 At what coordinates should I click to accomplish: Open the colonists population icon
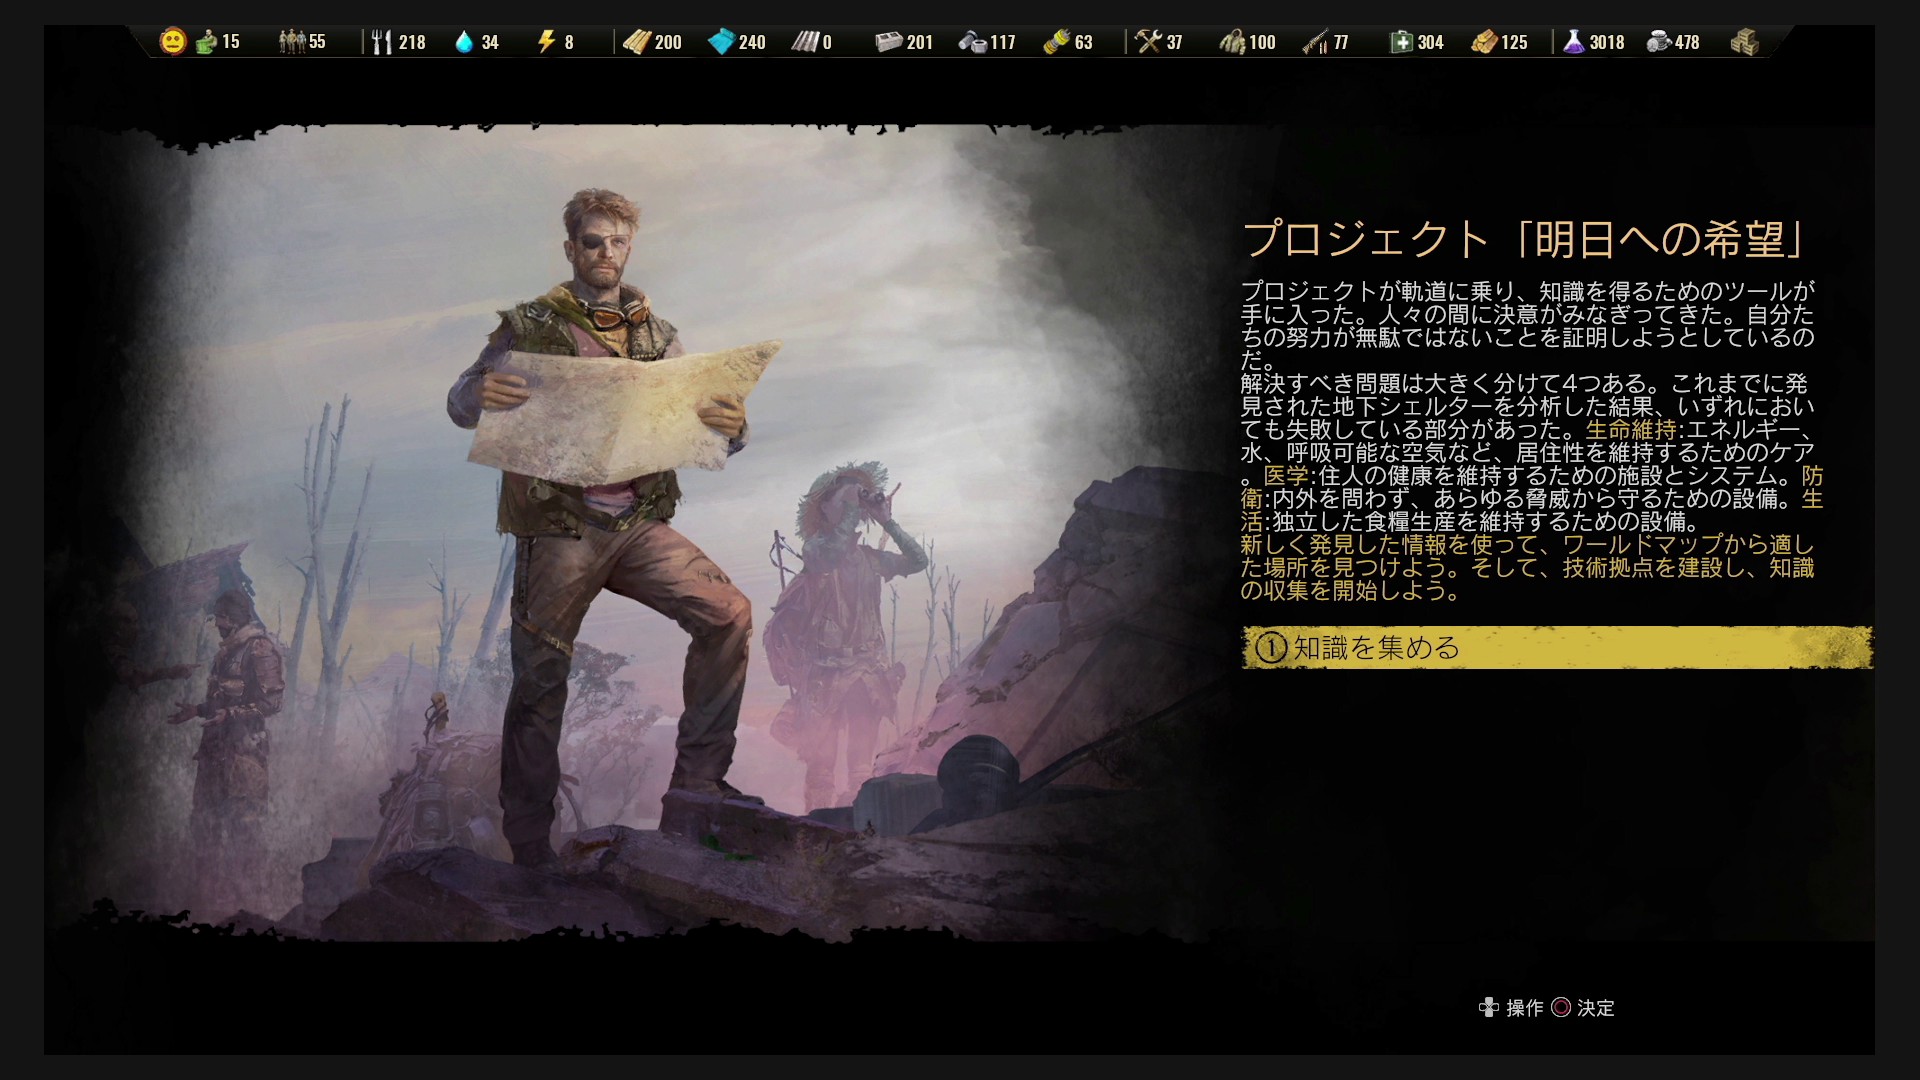click(292, 42)
